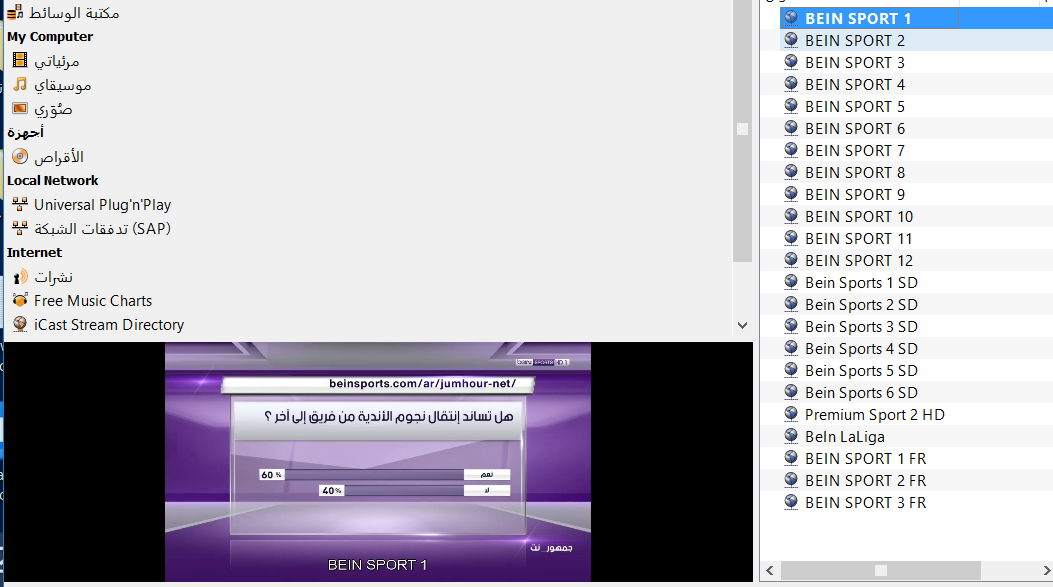
Task: Select Premium Sport 2 HD channel
Action: pos(874,415)
